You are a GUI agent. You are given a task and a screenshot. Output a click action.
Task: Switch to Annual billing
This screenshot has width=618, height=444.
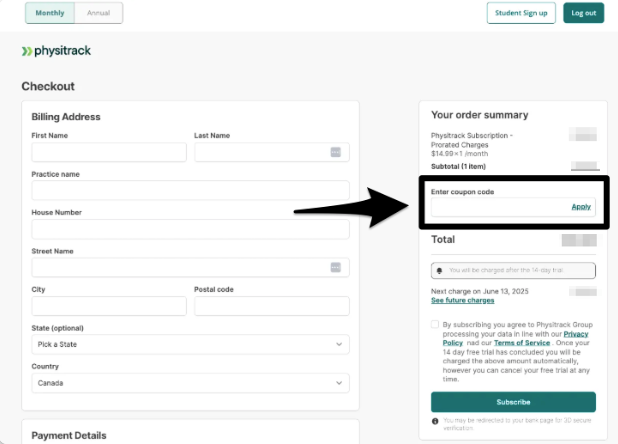click(99, 13)
